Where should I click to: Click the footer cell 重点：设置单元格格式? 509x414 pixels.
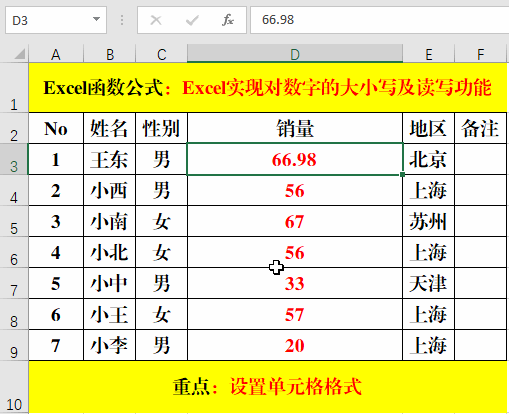tap(268, 387)
